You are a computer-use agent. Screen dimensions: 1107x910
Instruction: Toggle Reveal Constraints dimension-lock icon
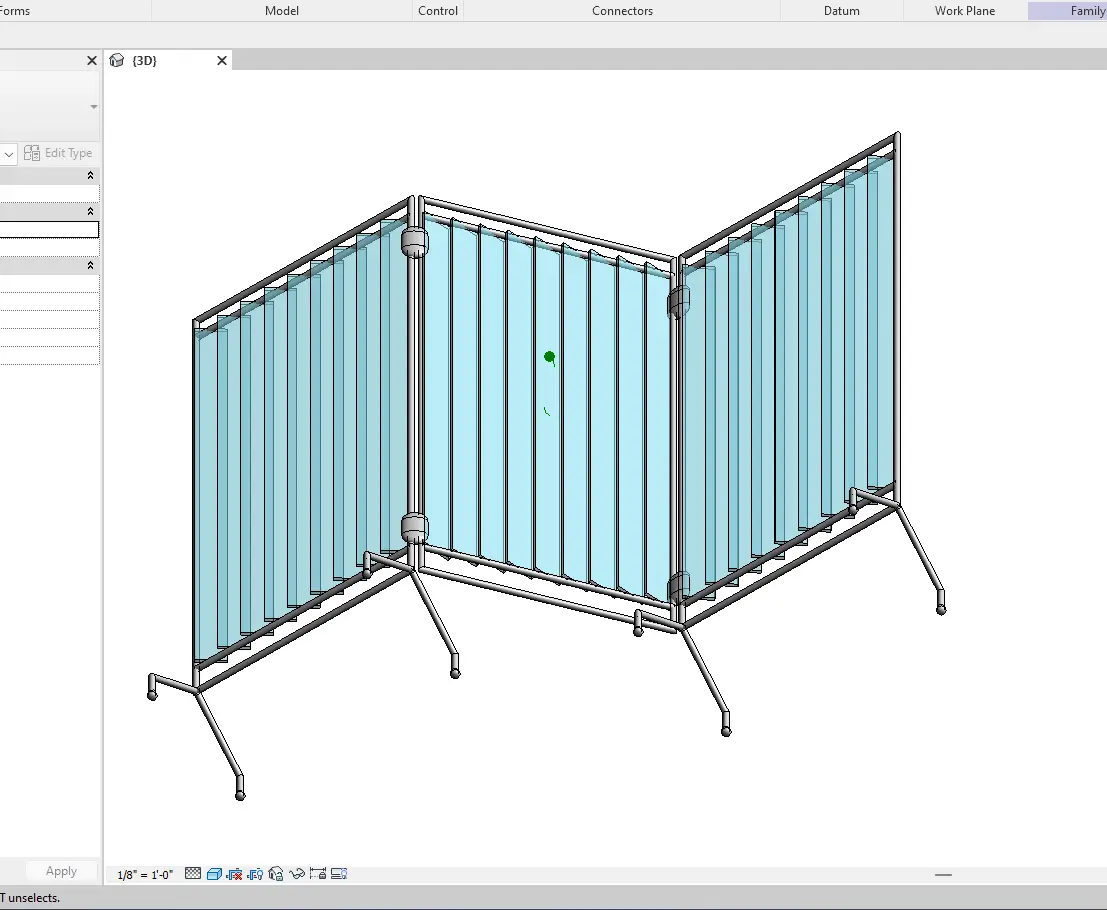[x=318, y=874]
